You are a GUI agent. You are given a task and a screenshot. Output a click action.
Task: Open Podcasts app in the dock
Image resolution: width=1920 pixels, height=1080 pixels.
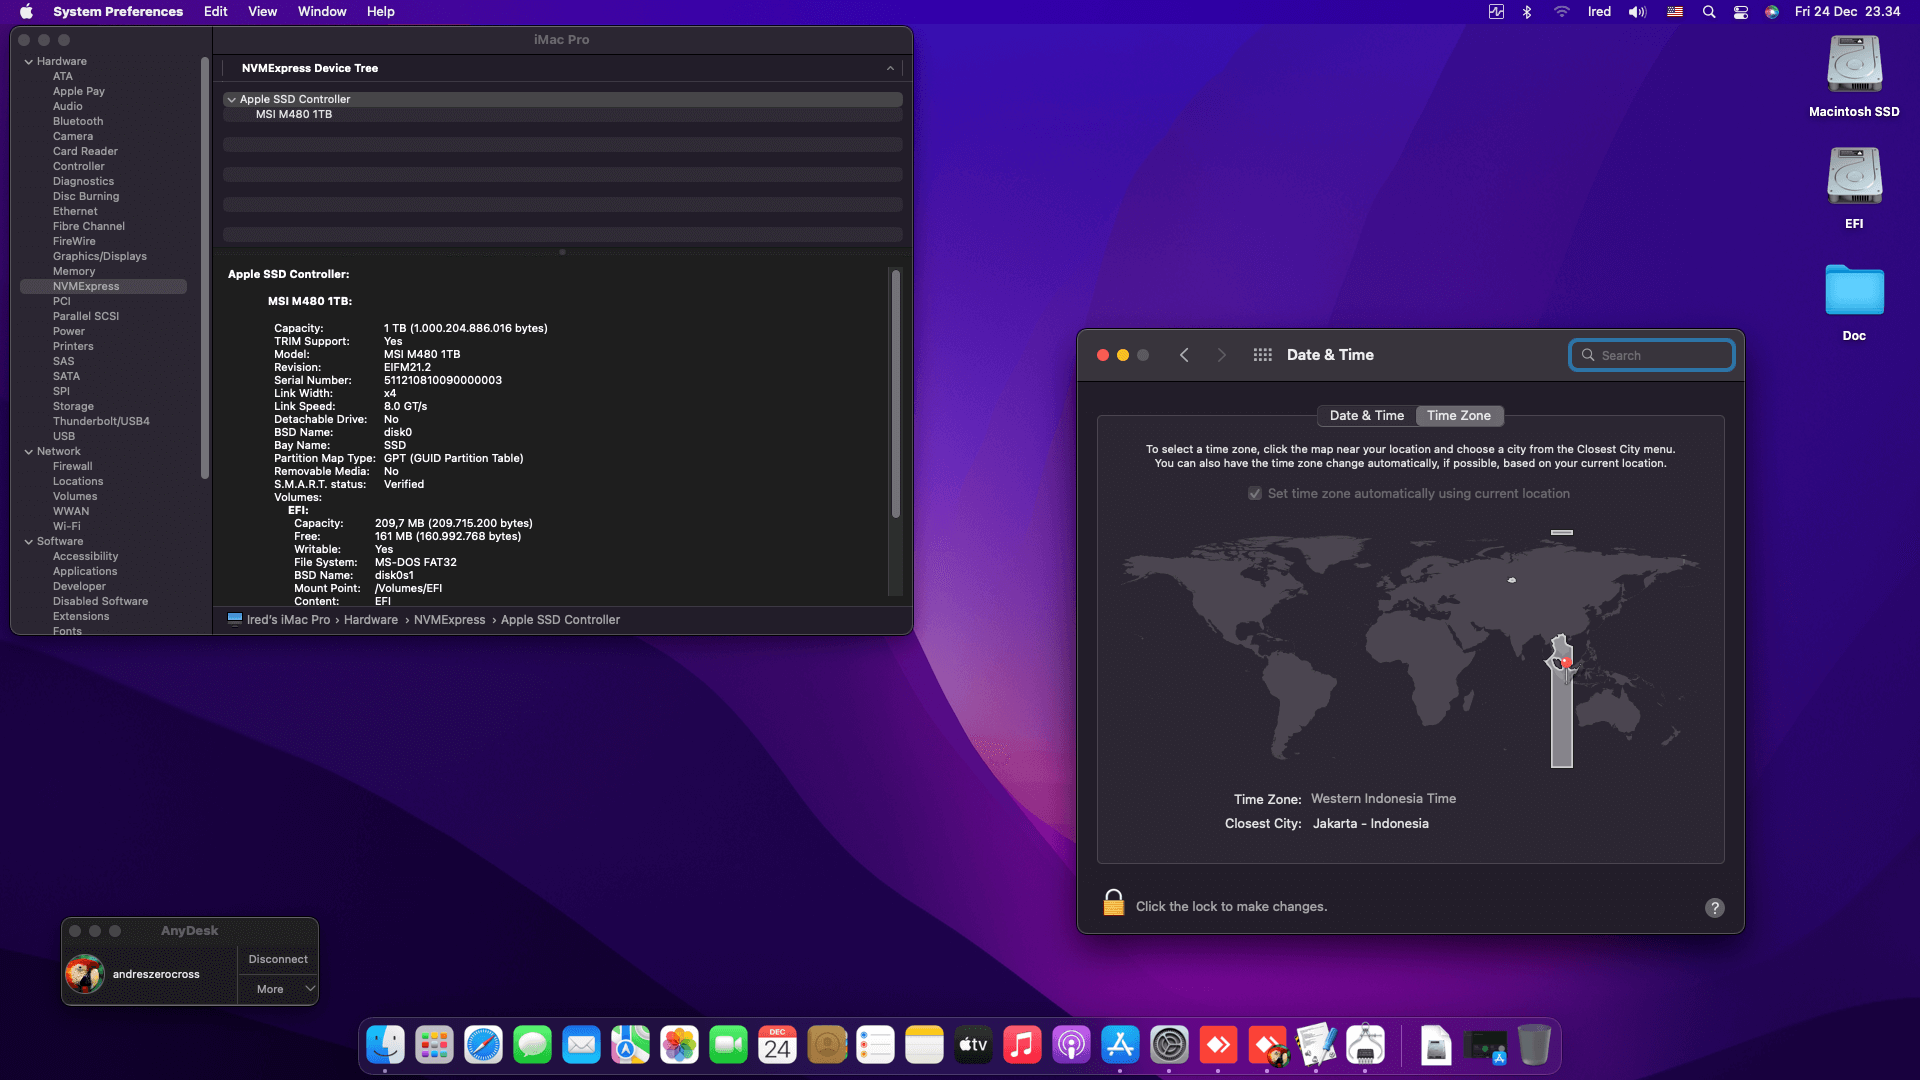click(1071, 1045)
